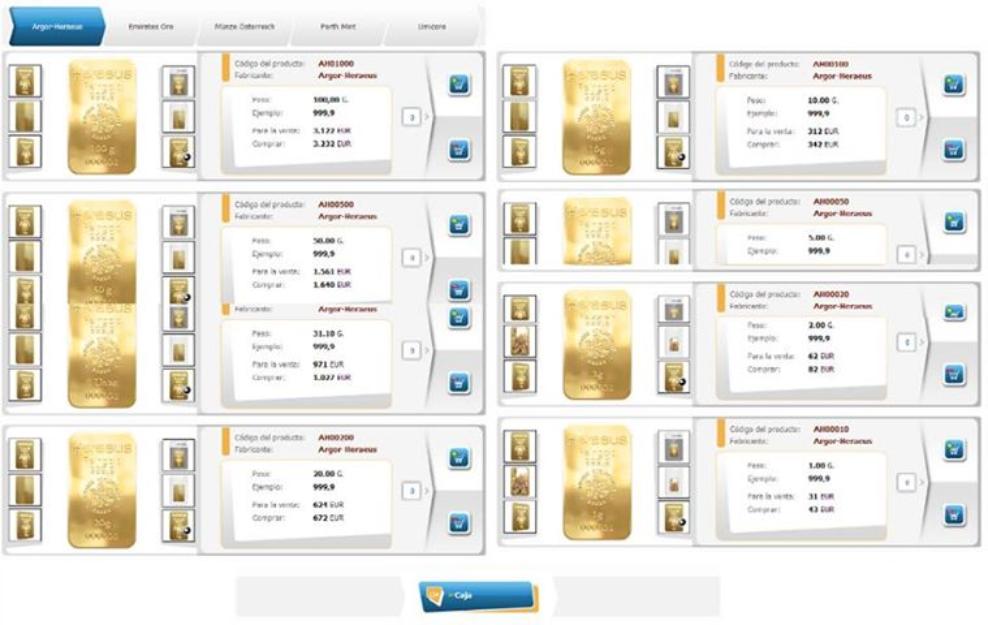Click the 342 EUR buy price
Viewport: 988px width, 625px height.
click(823, 144)
